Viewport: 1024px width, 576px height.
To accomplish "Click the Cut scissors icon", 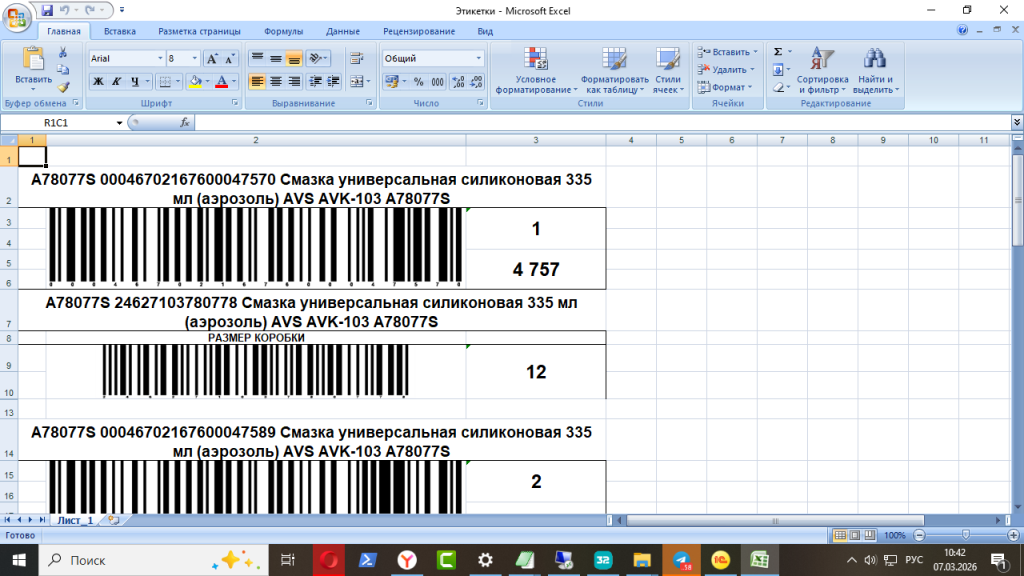I will click(x=63, y=53).
